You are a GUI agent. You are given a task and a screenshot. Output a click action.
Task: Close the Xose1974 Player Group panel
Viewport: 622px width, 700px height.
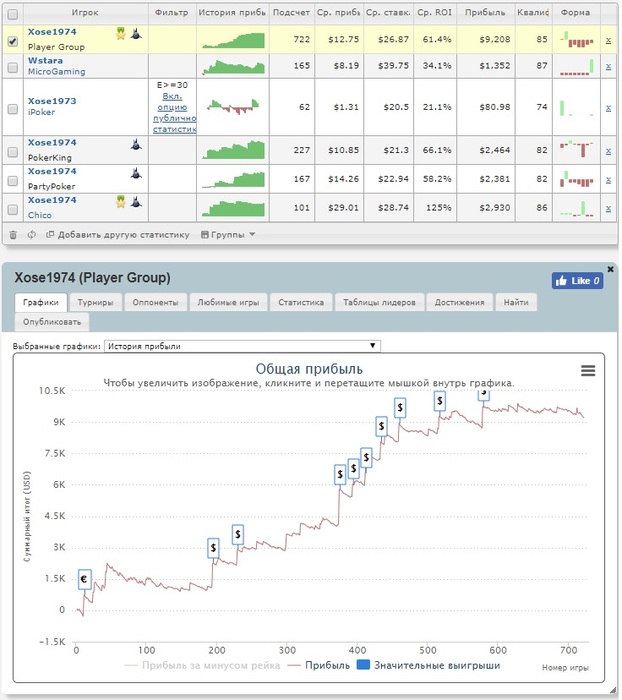click(610, 269)
